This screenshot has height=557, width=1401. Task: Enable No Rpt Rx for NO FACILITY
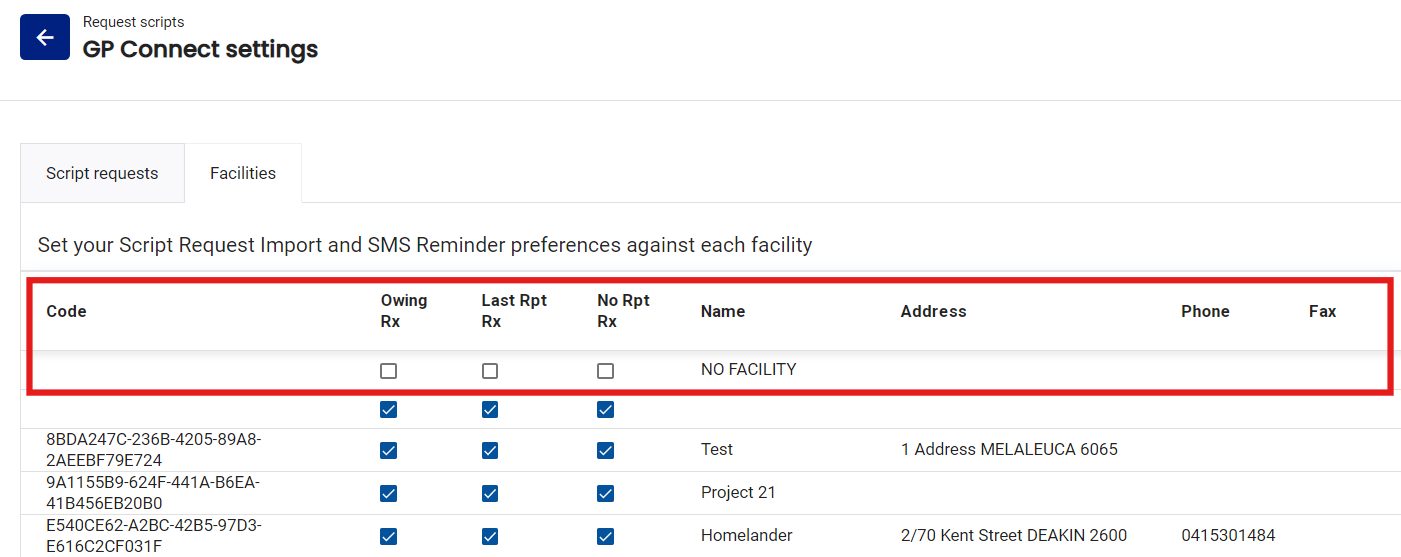[x=605, y=371]
